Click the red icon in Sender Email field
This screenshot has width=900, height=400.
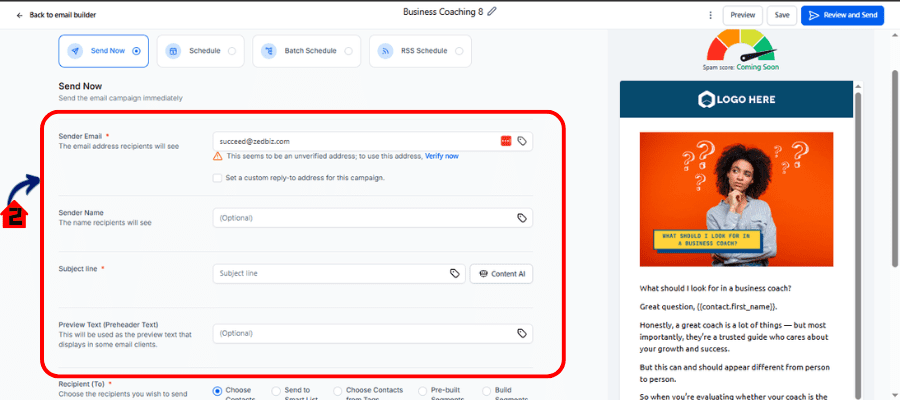[506, 141]
